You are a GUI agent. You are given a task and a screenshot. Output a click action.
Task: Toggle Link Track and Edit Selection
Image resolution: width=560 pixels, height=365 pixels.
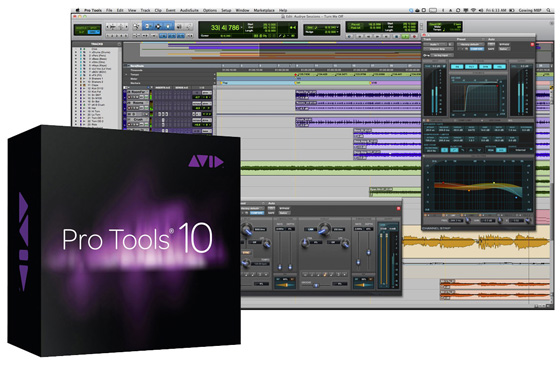click(x=181, y=36)
